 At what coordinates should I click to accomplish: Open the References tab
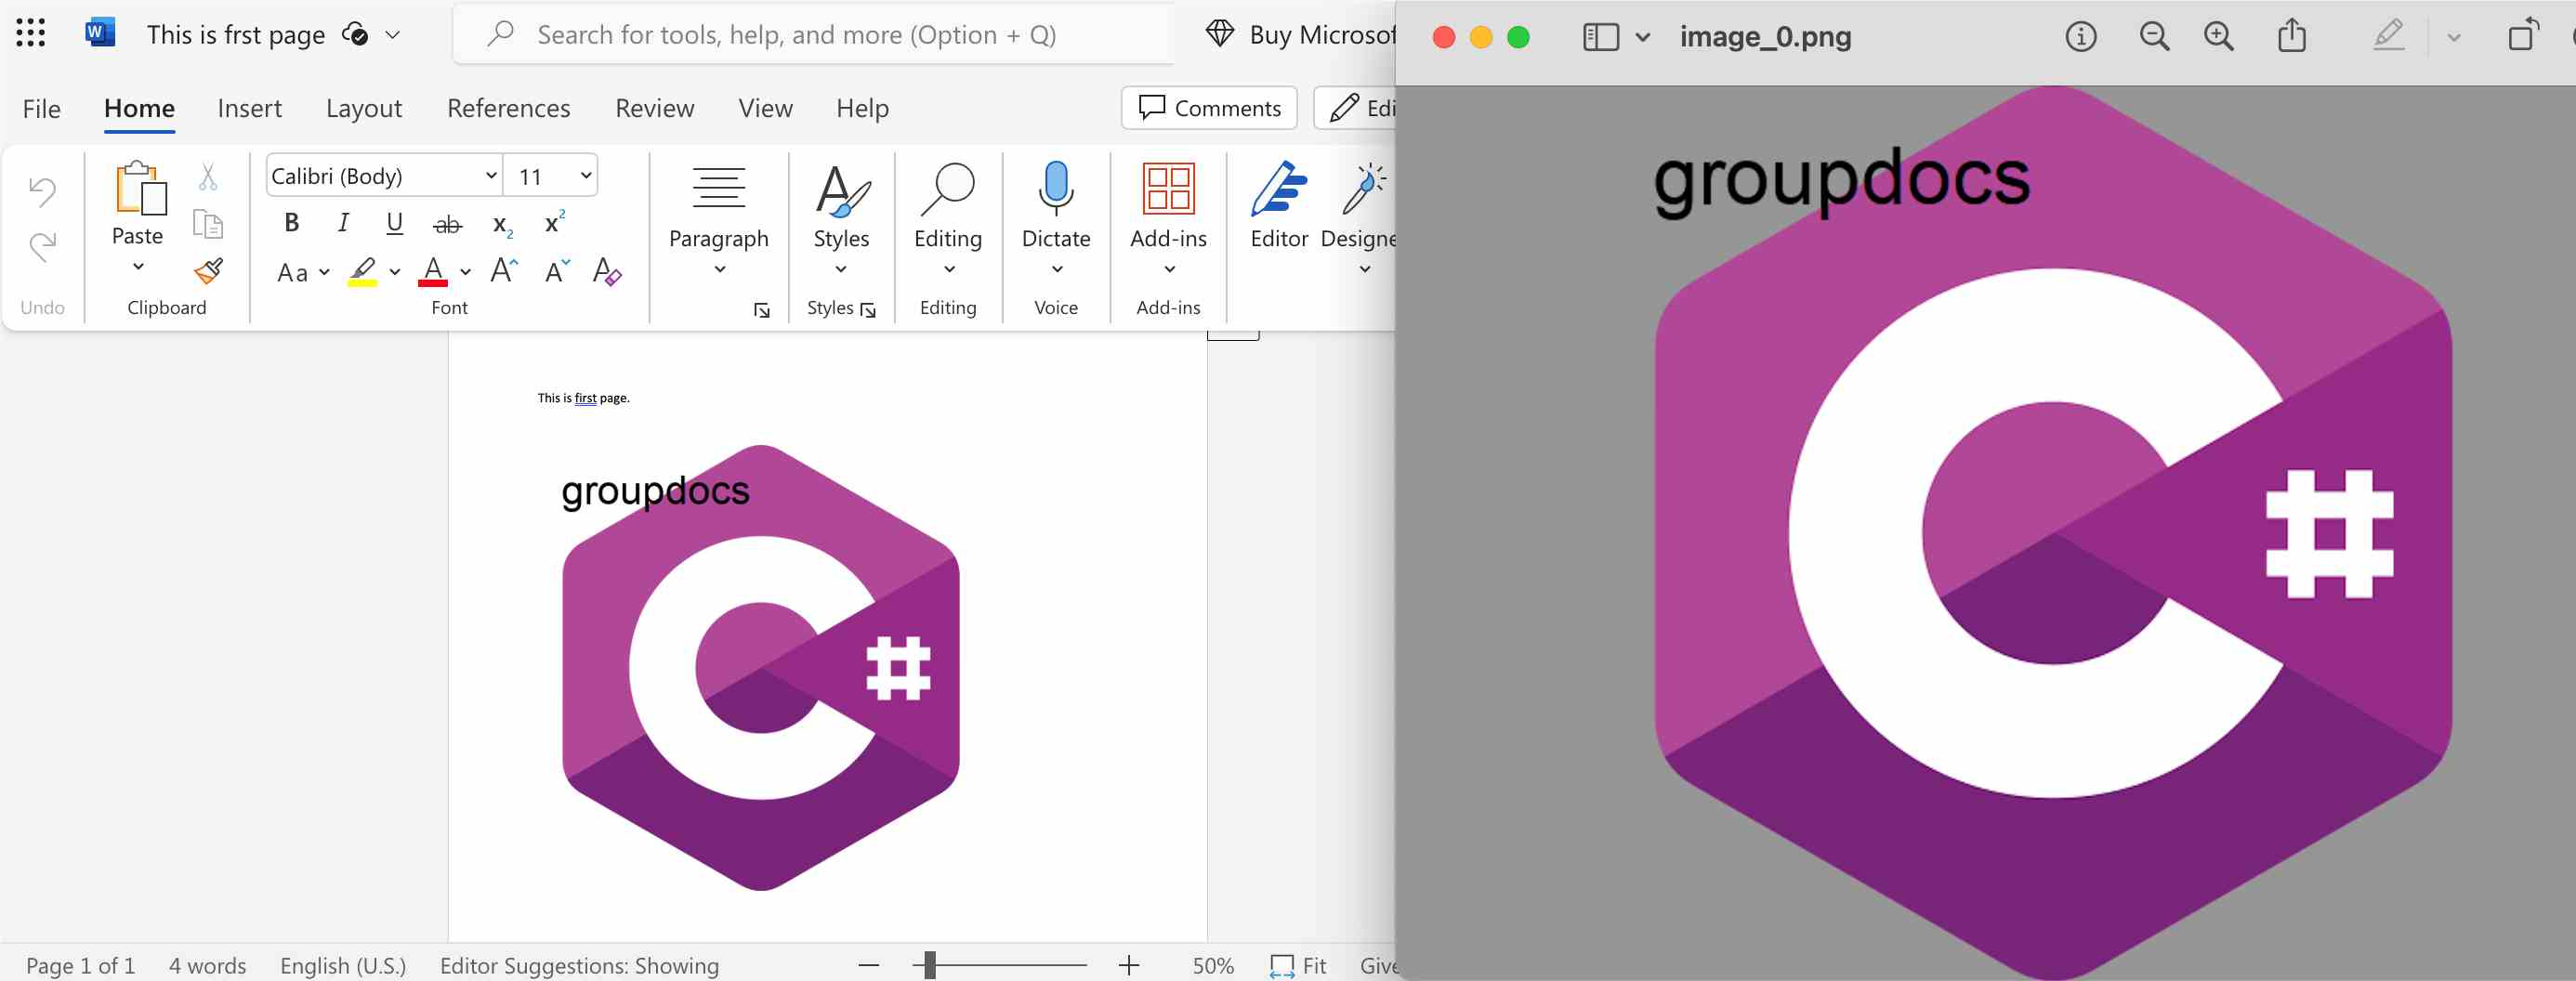coord(508,108)
